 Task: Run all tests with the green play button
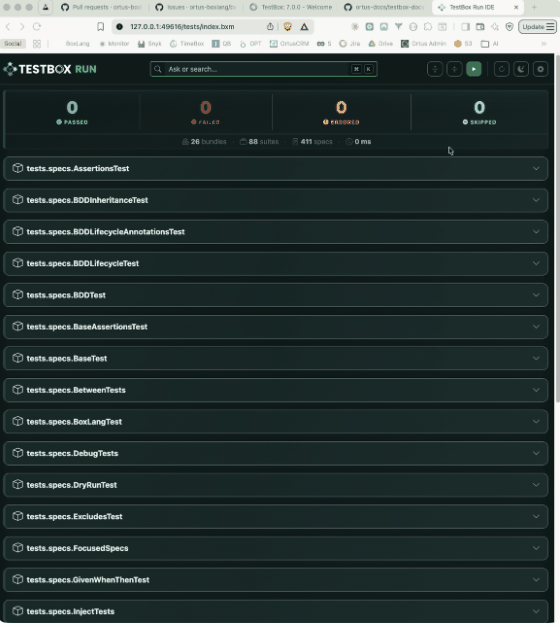(473, 69)
